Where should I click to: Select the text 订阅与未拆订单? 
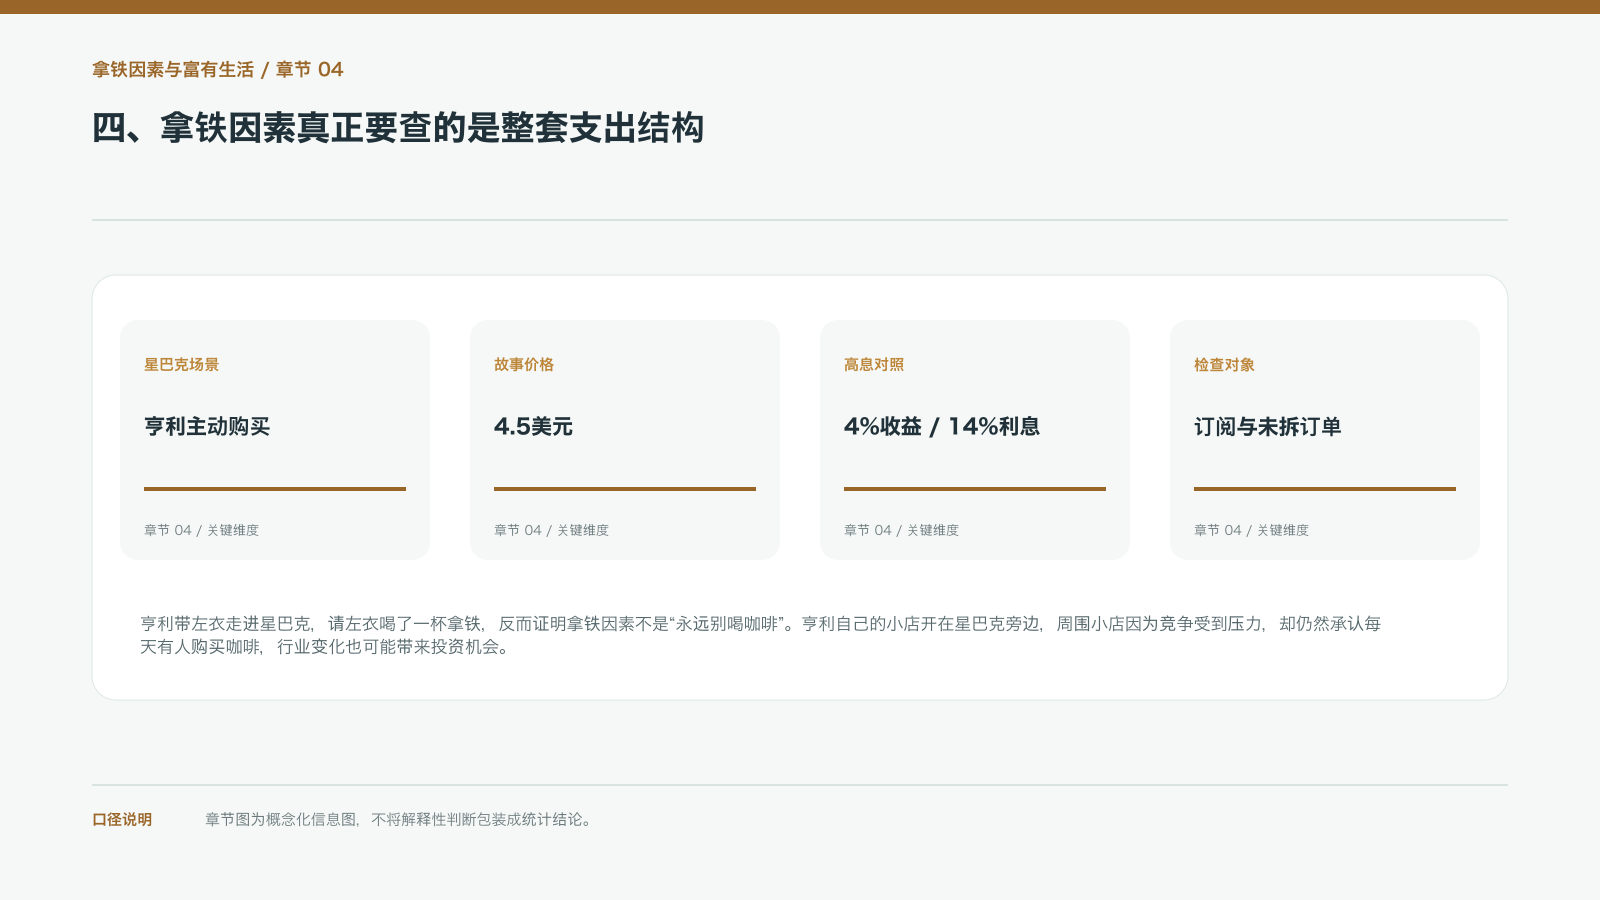(x=1268, y=427)
